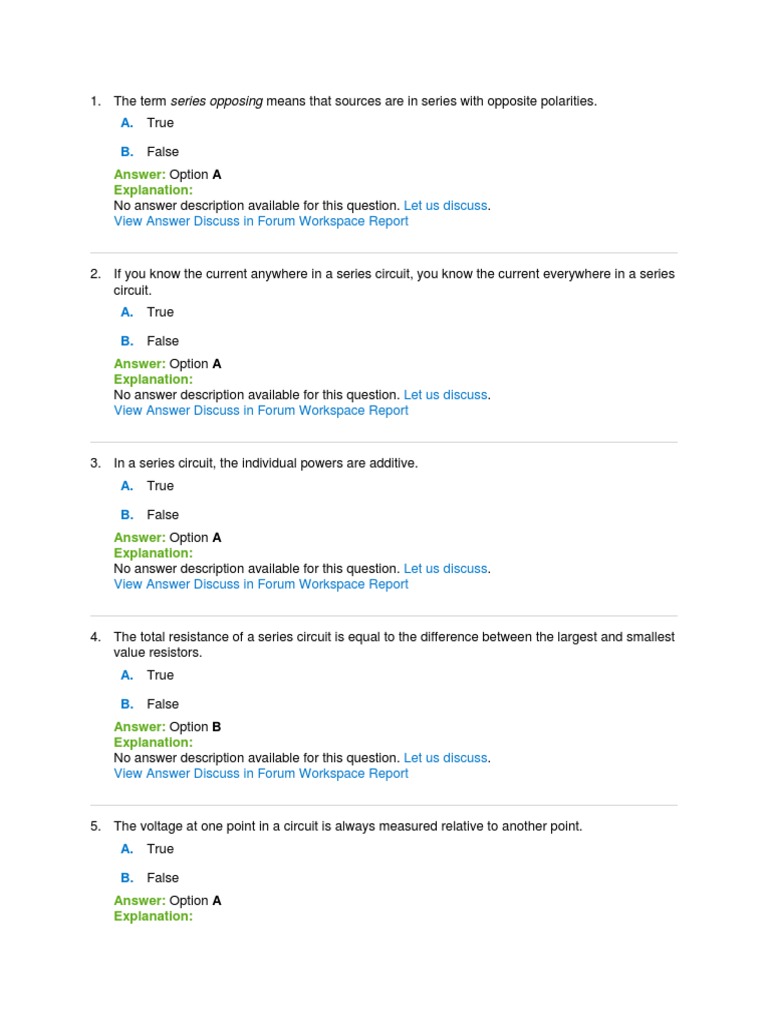Click 'View Answer' link below question 4

(x=144, y=774)
